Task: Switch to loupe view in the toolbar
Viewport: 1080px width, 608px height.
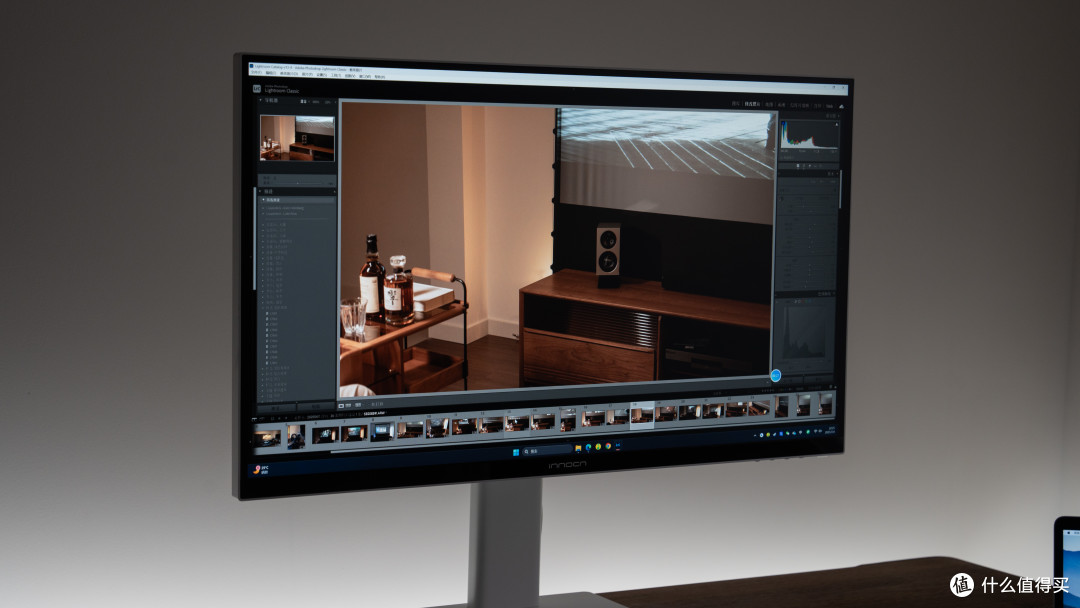Action: click(341, 405)
